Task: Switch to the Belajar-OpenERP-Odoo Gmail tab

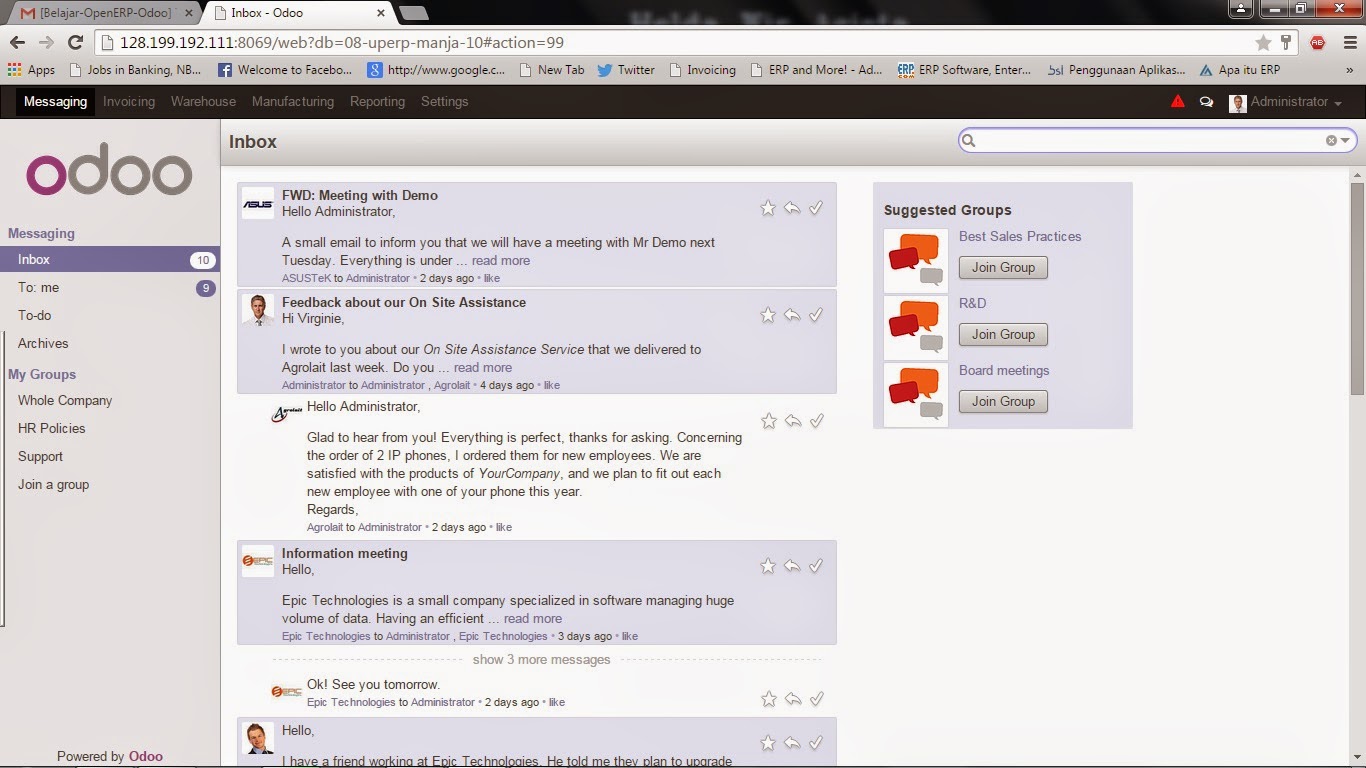Action: (107, 13)
